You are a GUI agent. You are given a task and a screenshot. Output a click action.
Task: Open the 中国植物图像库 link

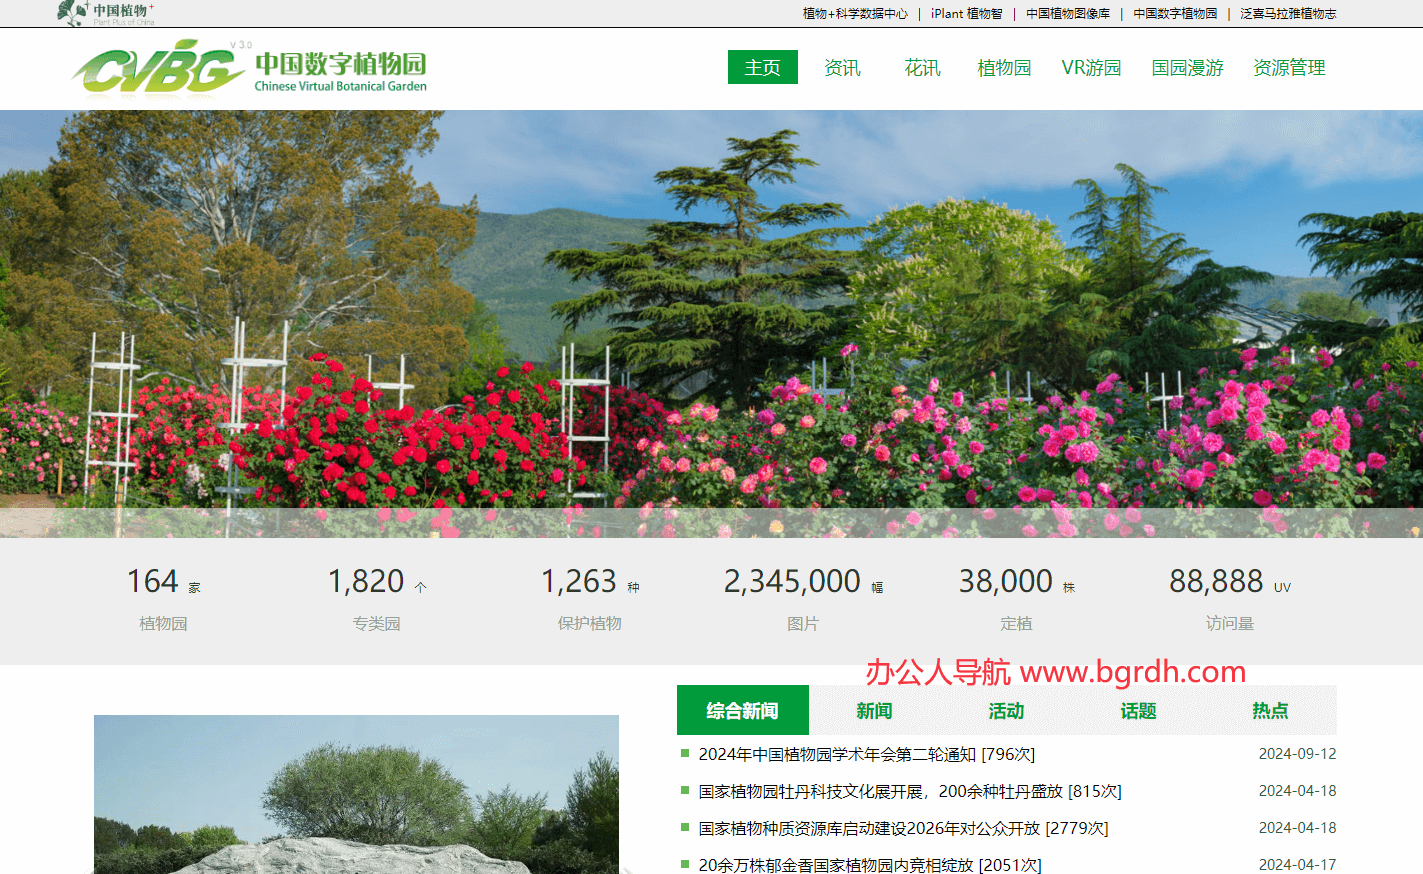click(1069, 14)
